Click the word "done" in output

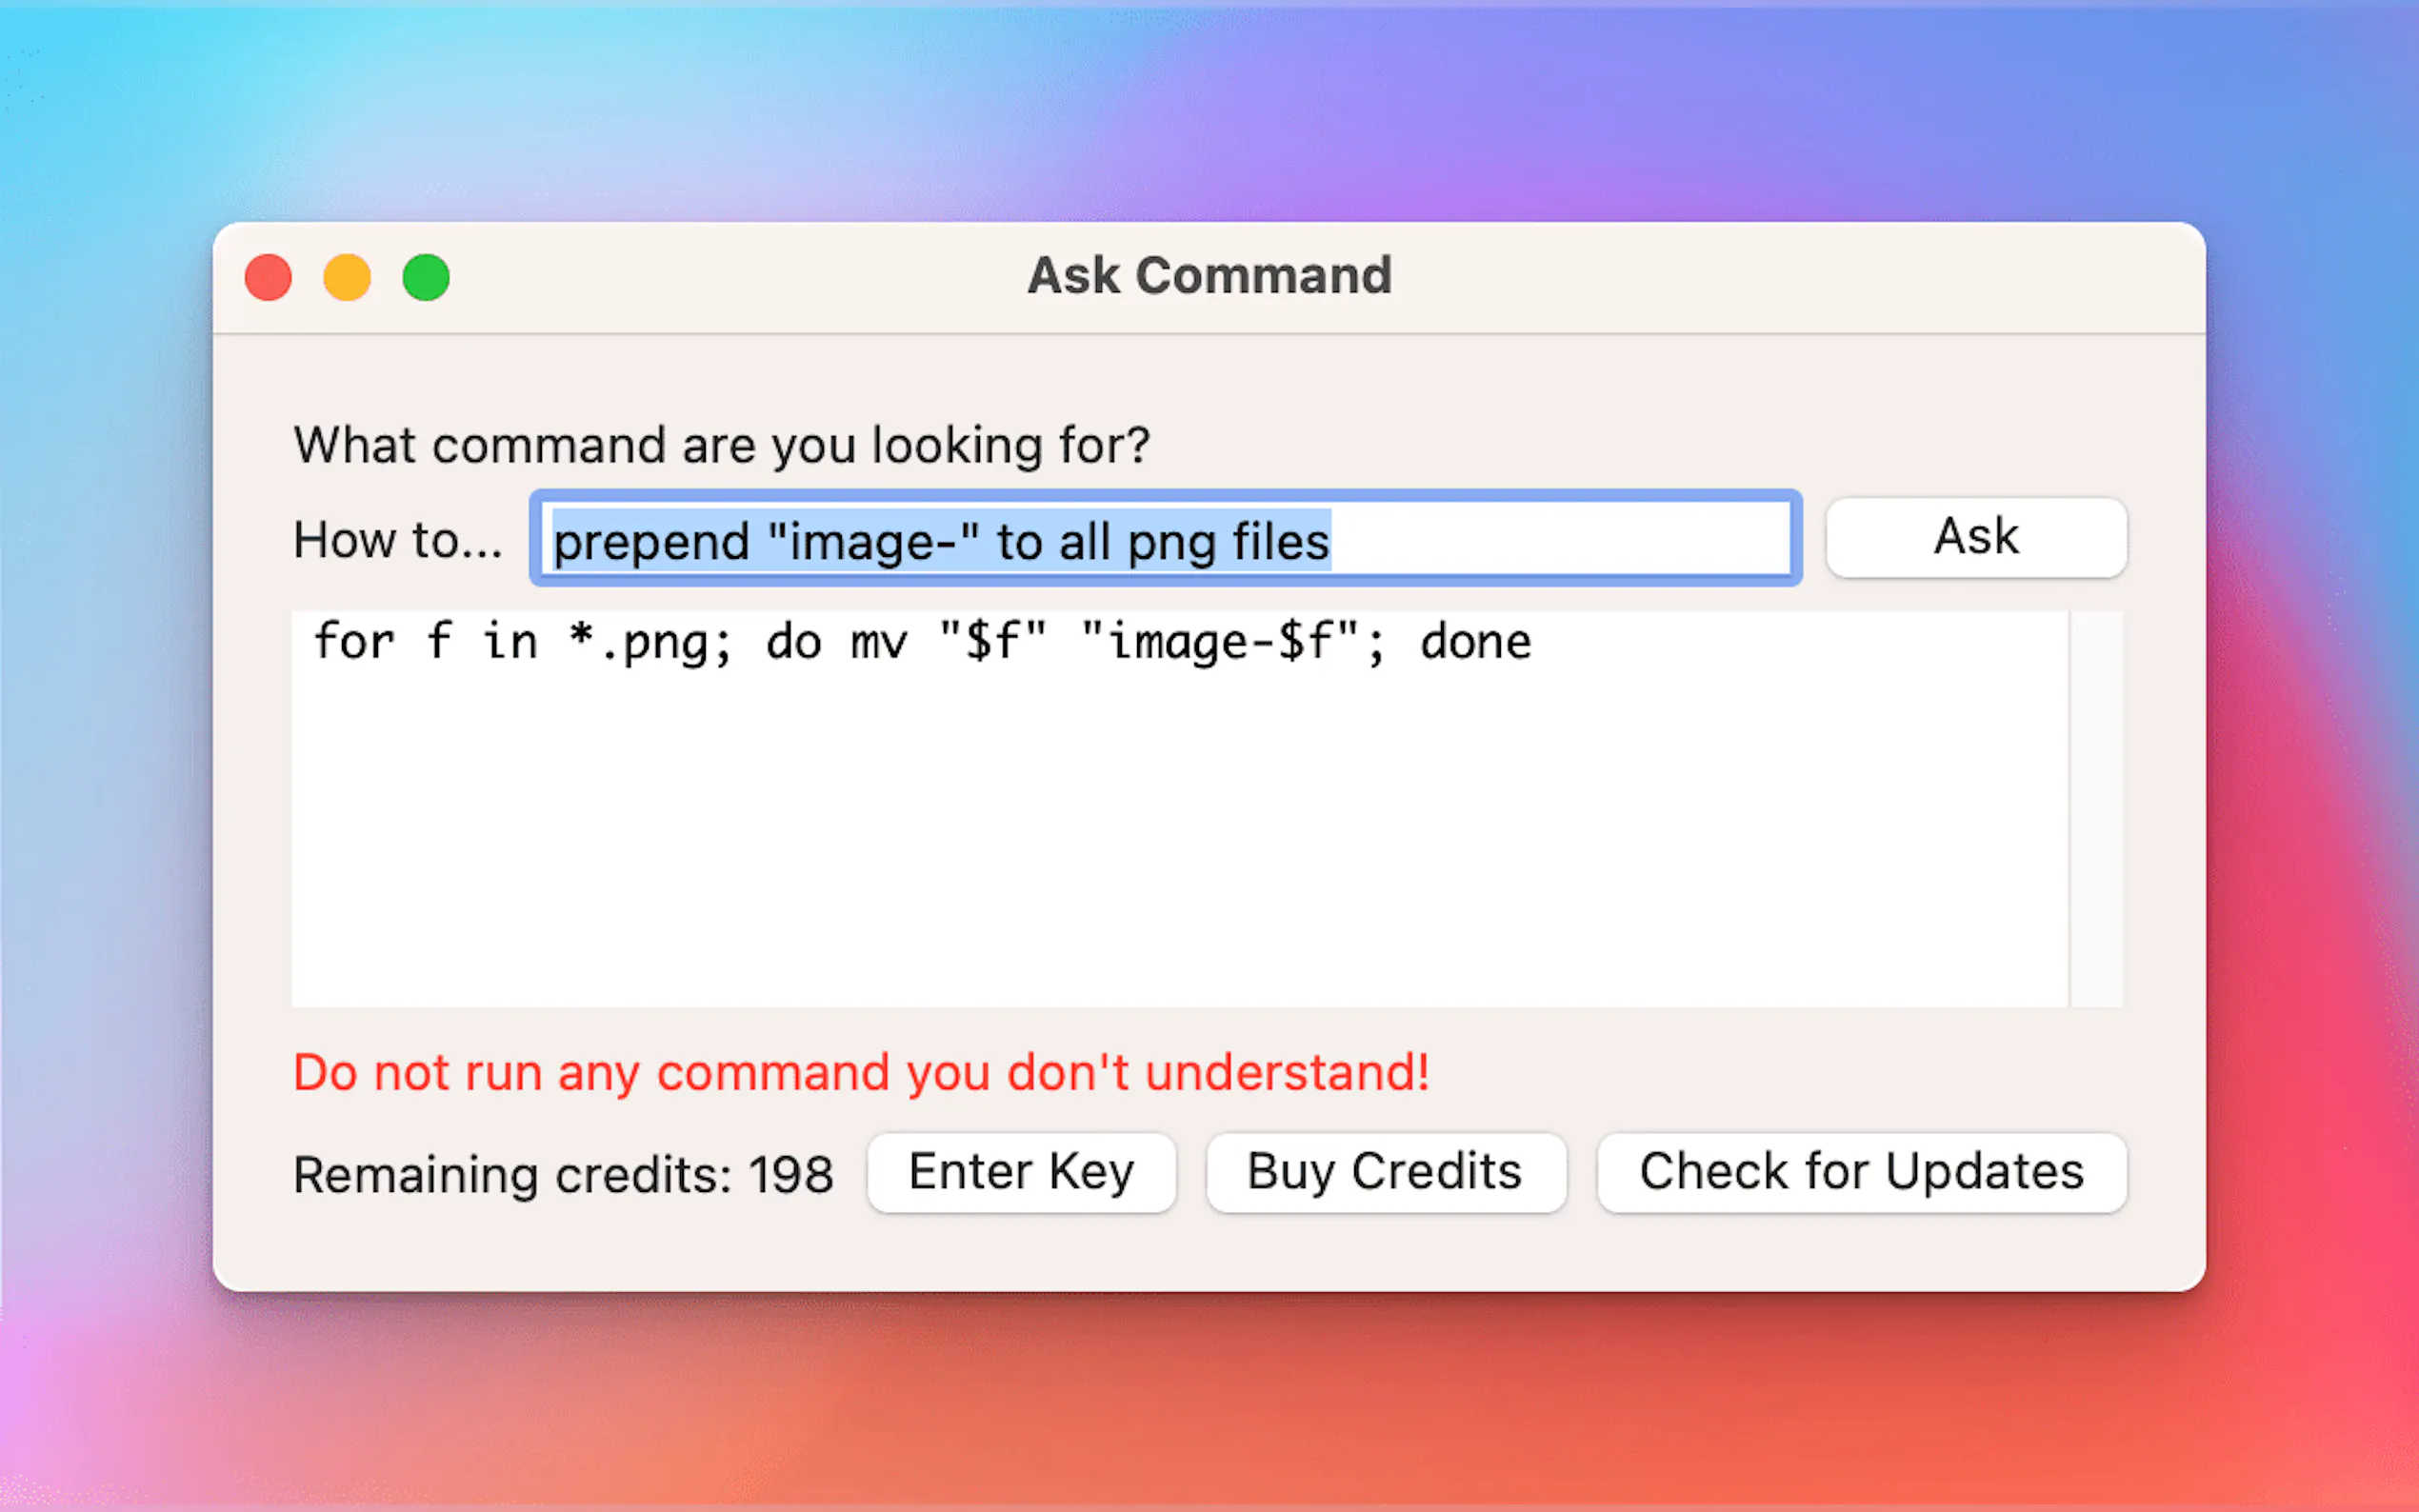pos(1475,642)
